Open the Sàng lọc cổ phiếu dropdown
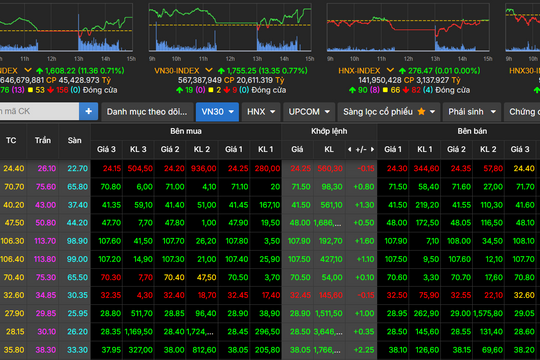The height and width of the screenshot is (360, 540). point(389,112)
